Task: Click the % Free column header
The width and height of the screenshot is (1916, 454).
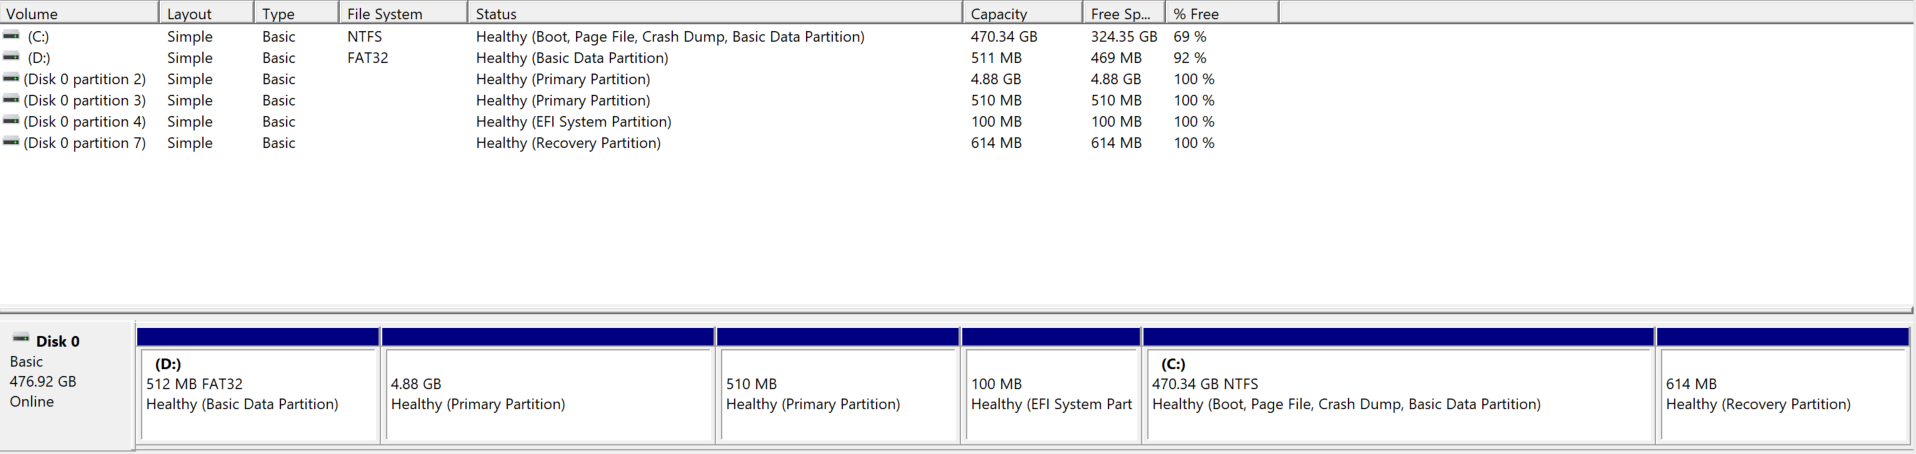Action: point(1222,13)
